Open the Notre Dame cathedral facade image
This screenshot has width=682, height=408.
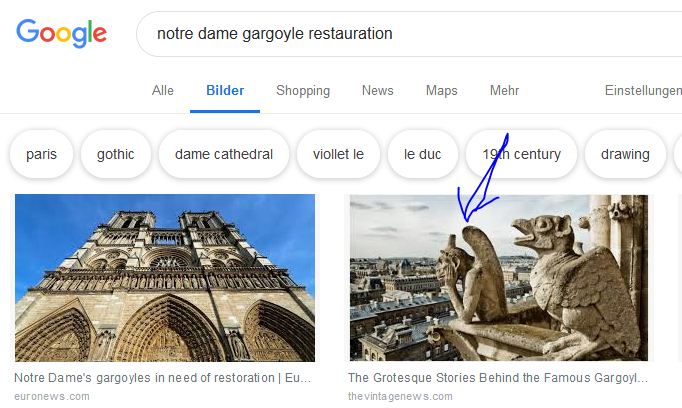[x=165, y=277]
